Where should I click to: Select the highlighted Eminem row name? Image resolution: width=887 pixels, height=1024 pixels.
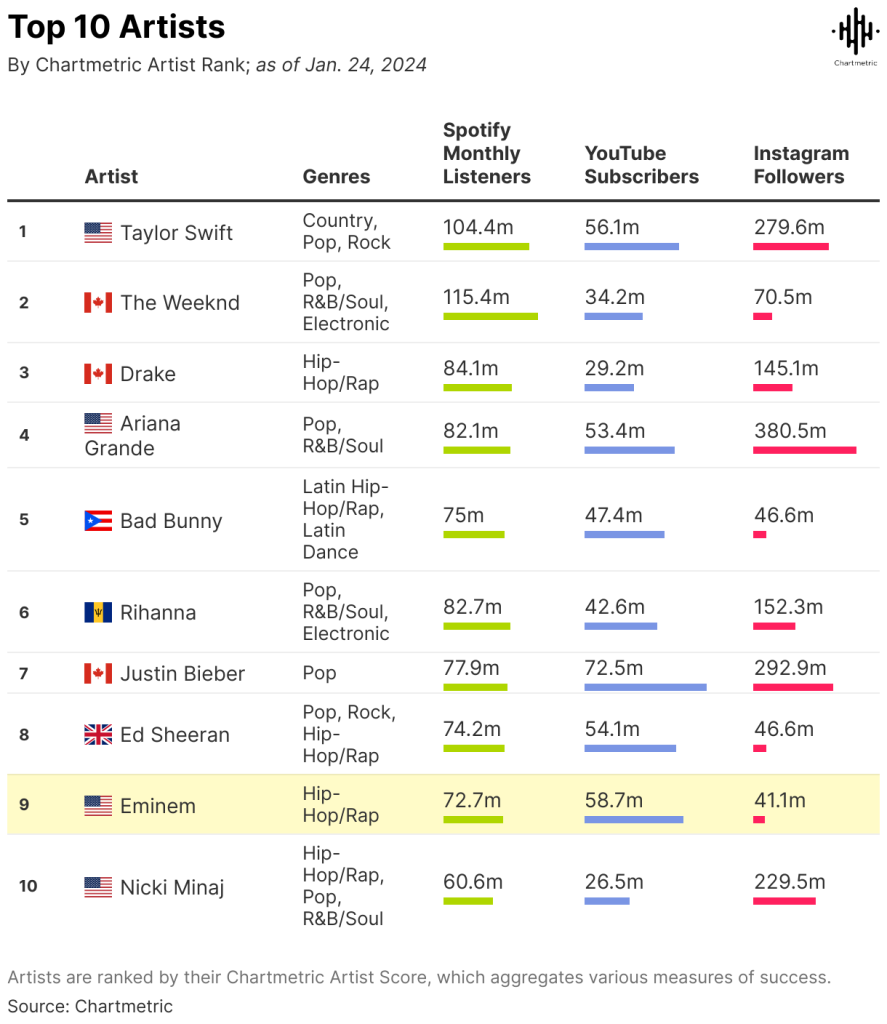158,806
